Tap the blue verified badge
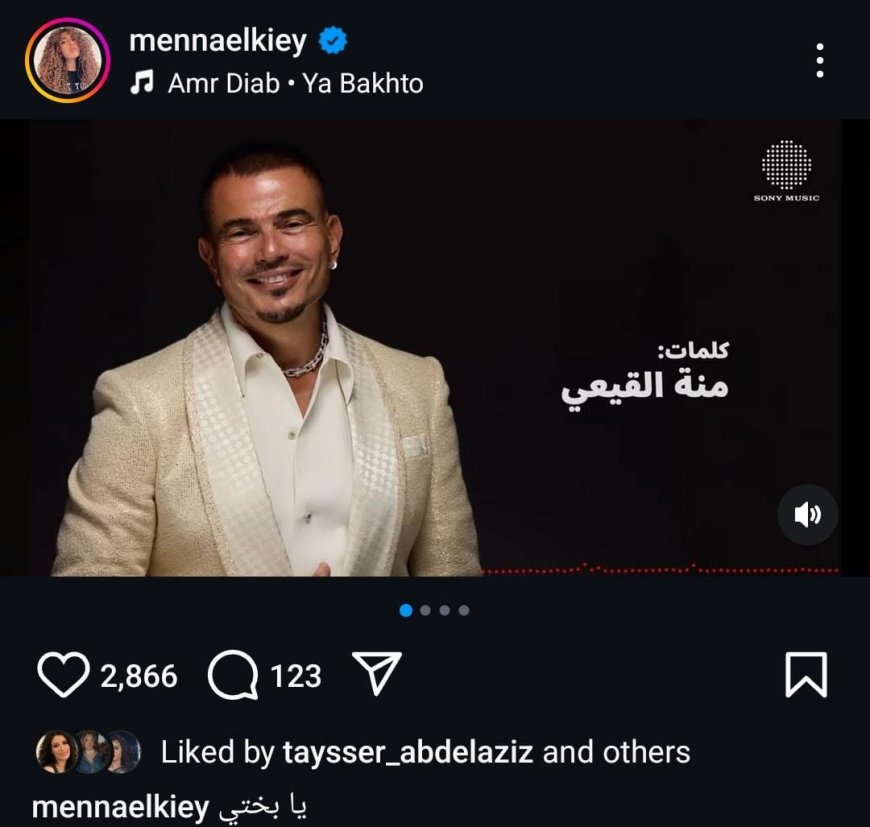This screenshot has height=827, width=870. [333, 40]
